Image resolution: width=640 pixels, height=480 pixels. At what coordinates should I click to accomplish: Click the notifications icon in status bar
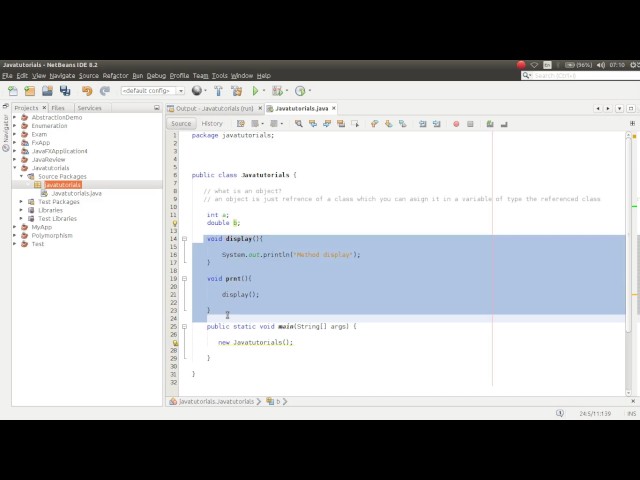tap(560, 413)
